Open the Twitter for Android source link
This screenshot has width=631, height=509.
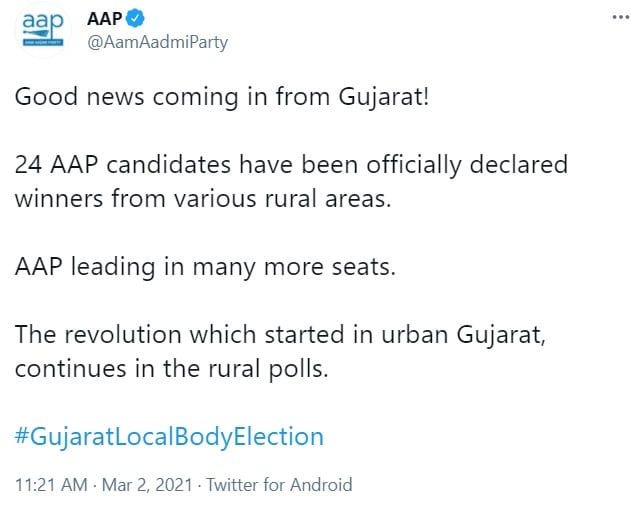click(279, 484)
